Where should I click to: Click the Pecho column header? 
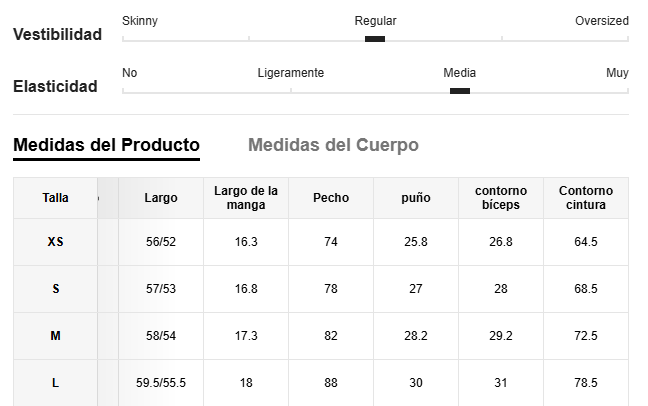pyautogui.click(x=331, y=198)
